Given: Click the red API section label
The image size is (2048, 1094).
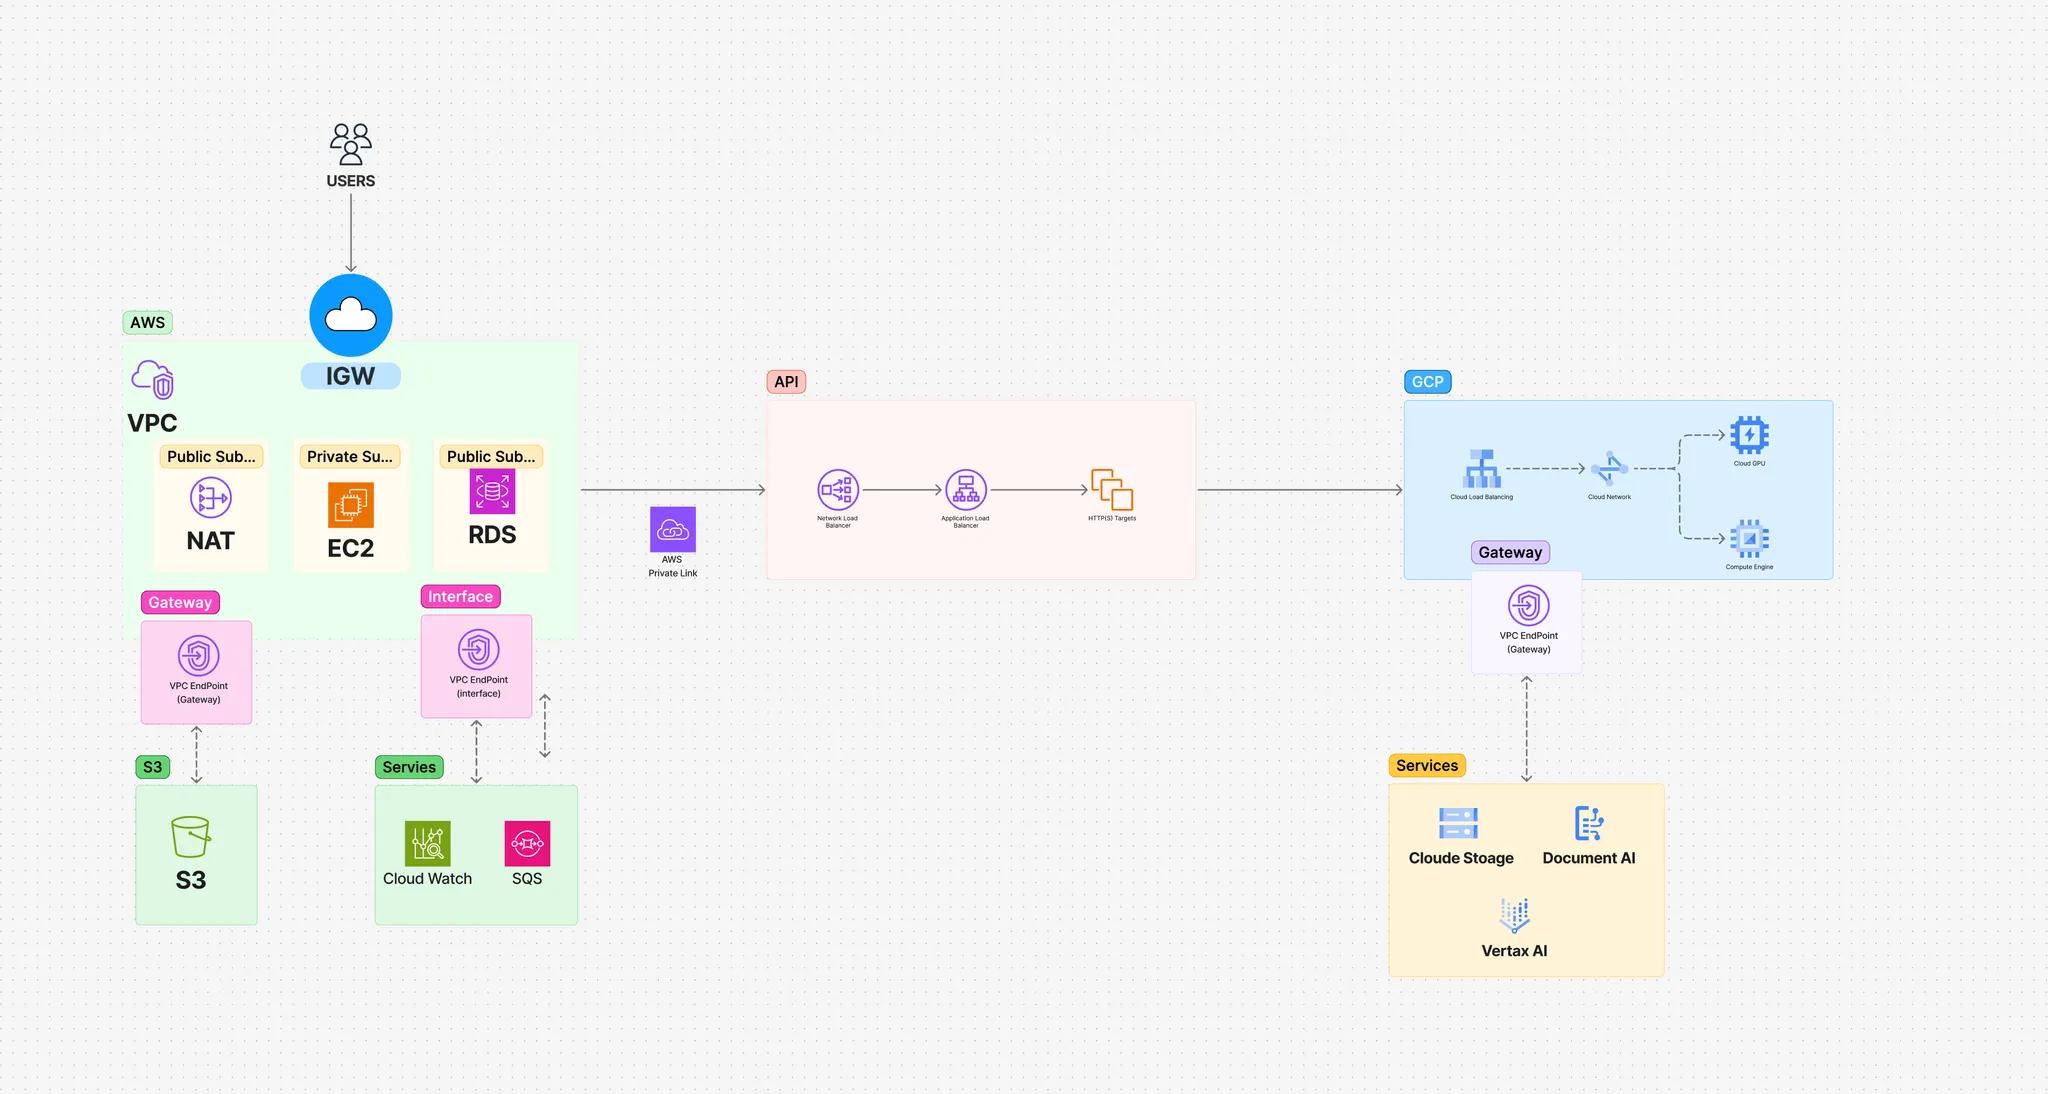Looking at the screenshot, I should coord(786,382).
